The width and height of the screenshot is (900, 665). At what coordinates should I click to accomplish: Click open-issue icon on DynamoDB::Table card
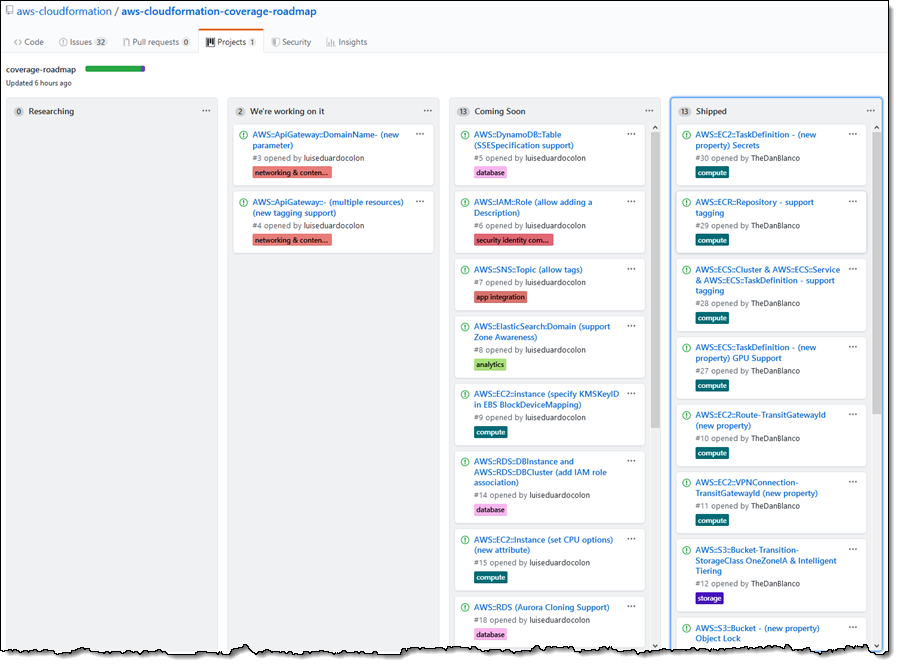[465, 134]
